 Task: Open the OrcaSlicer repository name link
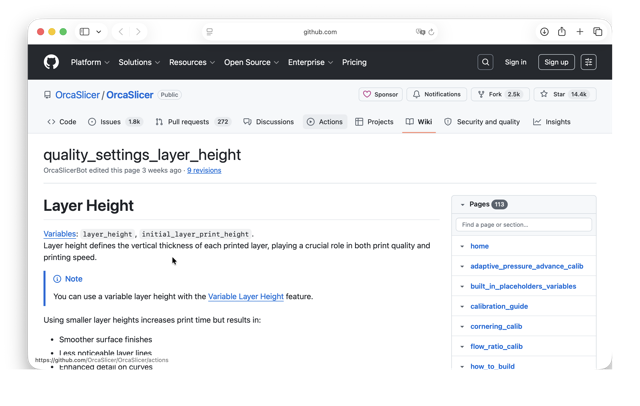point(130,95)
